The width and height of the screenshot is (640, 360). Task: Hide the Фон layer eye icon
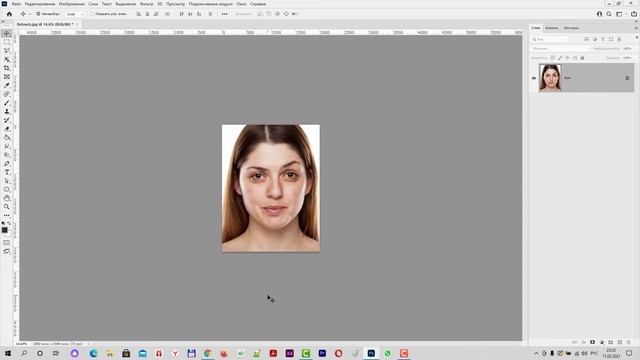(x=533, y=78)
